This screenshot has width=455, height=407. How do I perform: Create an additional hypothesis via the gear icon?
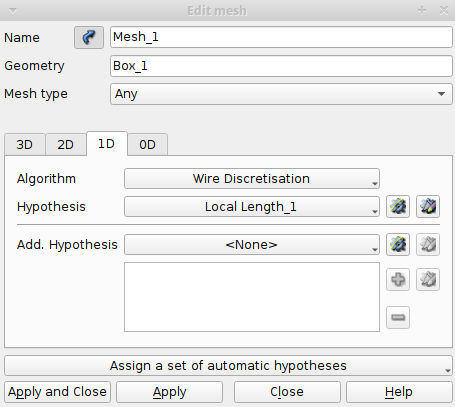click(398, 245)
